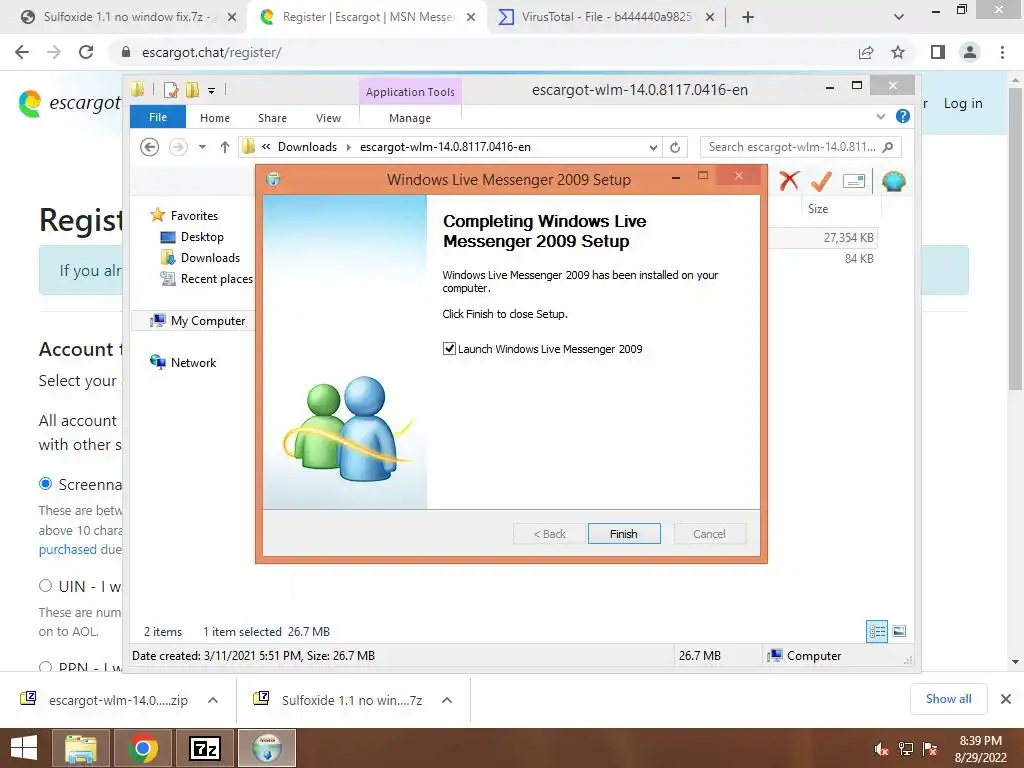1024x768 pixels.
Task: Open File Explorer from the taskbar
Action: (x=80, y=748)
